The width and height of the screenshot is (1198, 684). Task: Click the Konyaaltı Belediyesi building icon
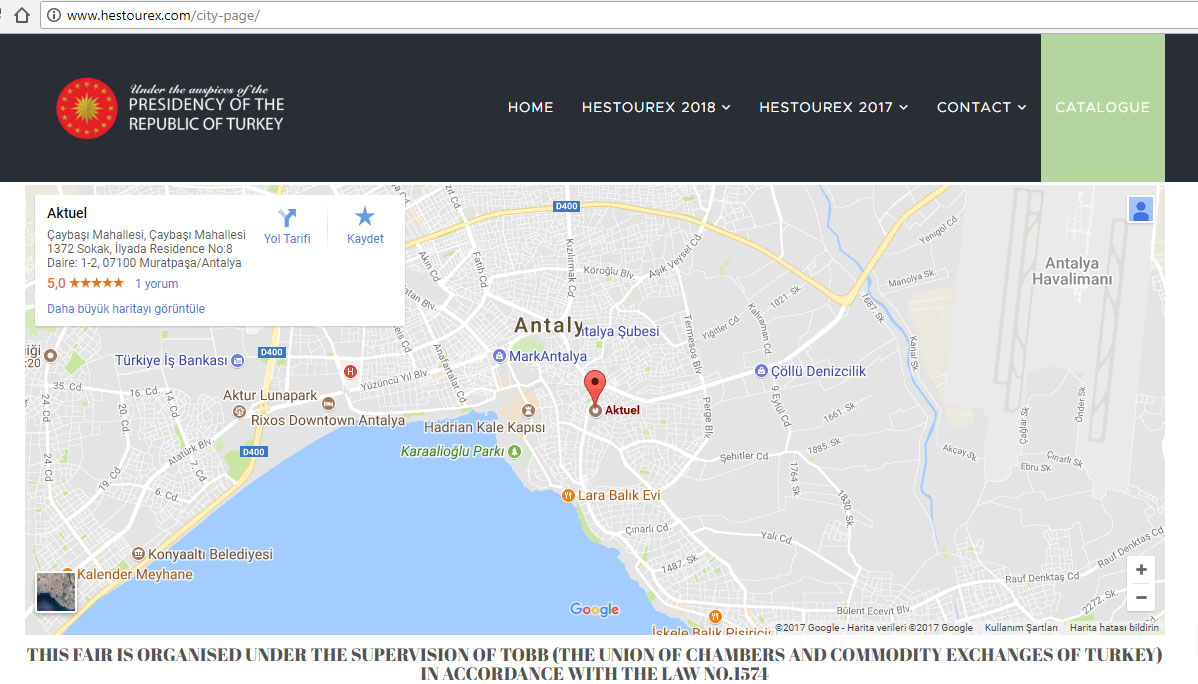pyautogui.click(x=138, y=554)
